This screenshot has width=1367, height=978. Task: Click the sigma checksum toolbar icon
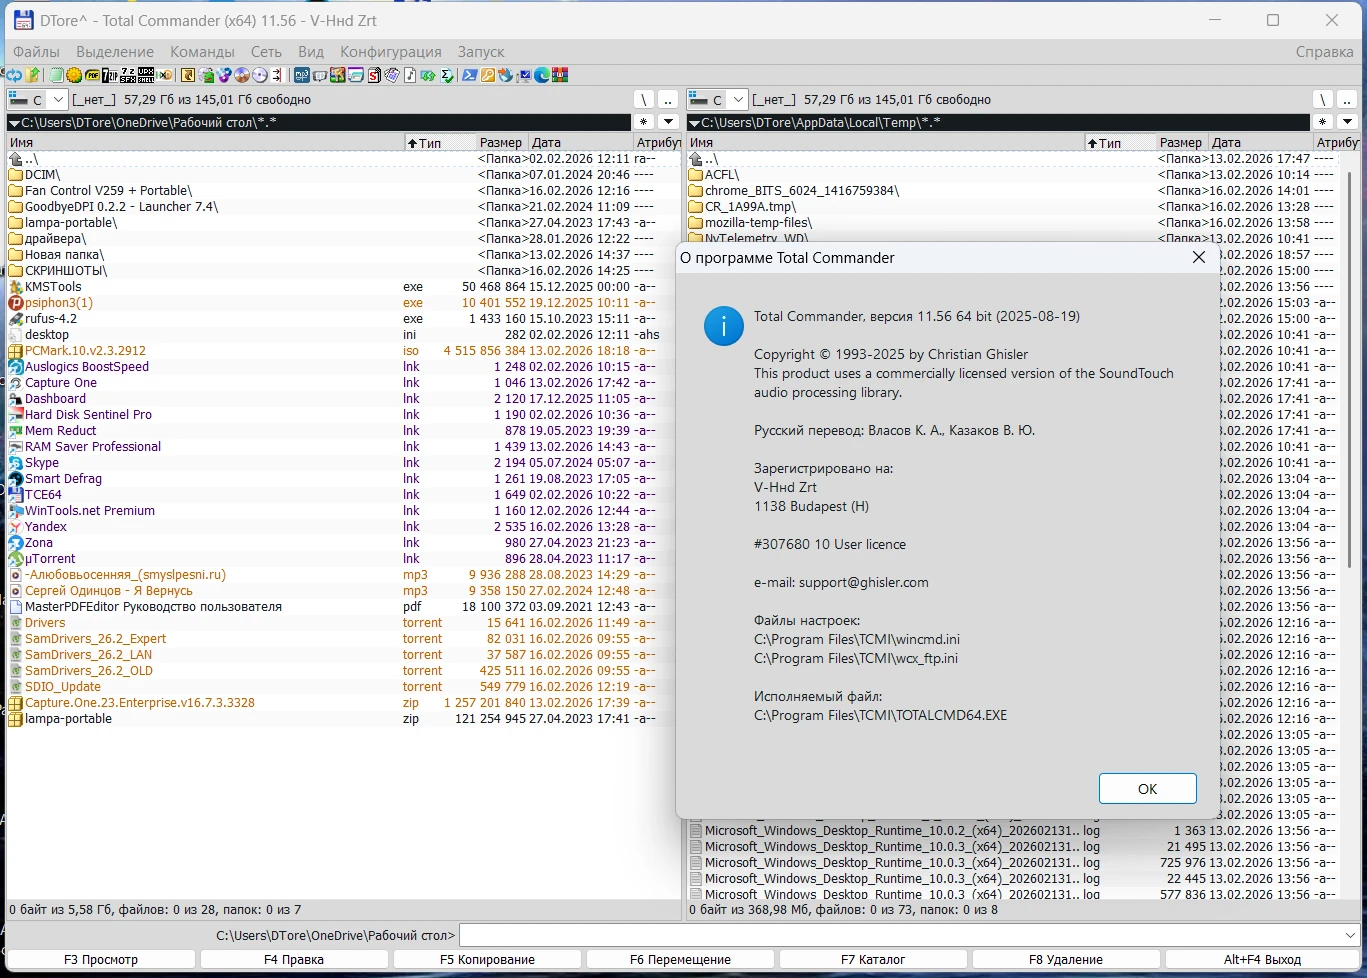[446, 75]
